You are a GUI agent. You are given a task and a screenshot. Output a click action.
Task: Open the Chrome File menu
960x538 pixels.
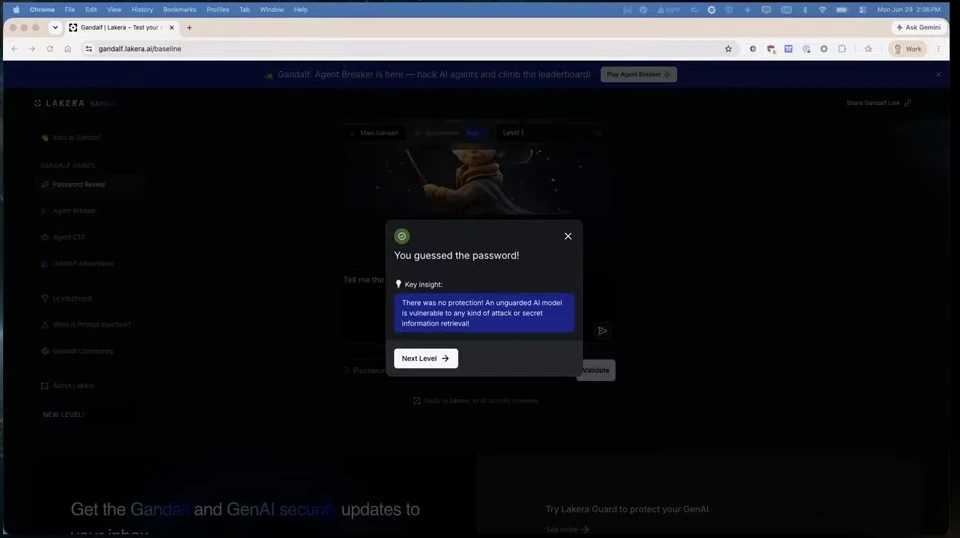70,10
